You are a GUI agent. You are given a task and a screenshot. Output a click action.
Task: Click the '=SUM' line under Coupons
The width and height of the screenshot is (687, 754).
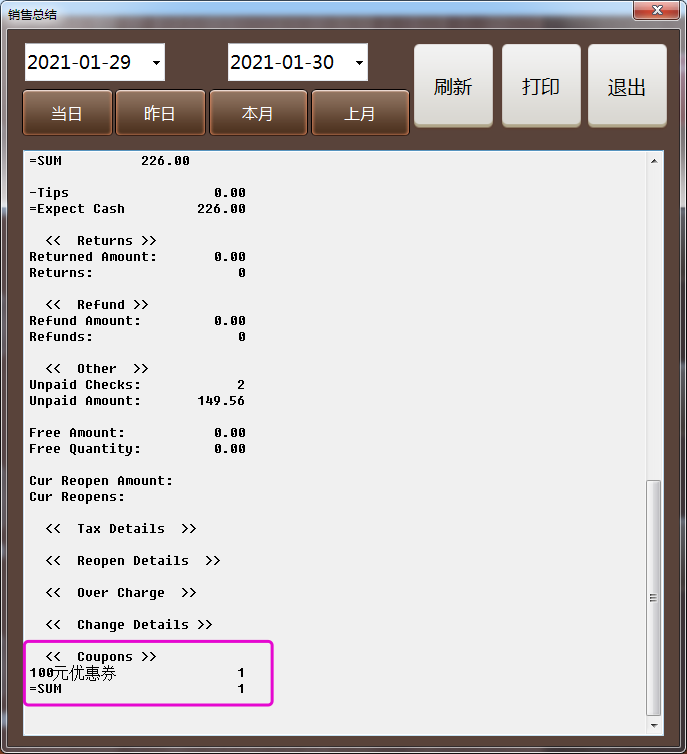[137, 689]
